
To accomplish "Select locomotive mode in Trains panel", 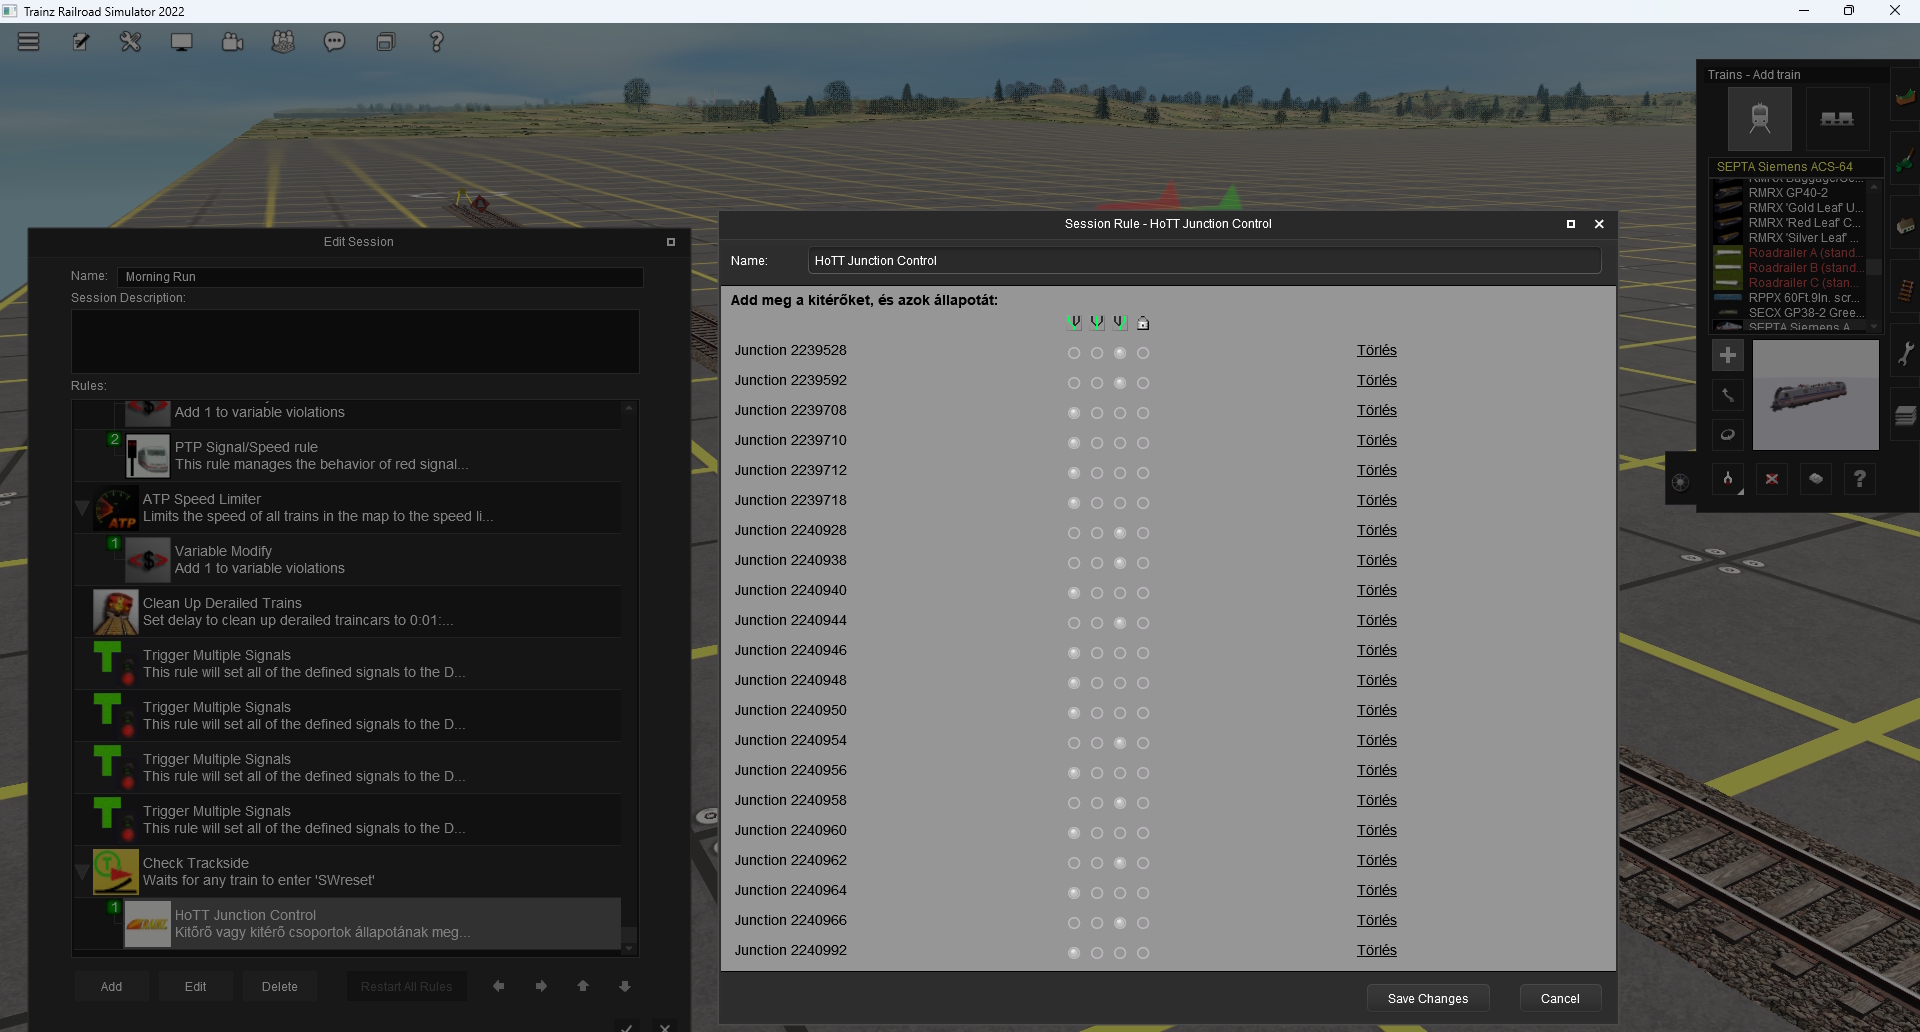I will click(1760, 119).
